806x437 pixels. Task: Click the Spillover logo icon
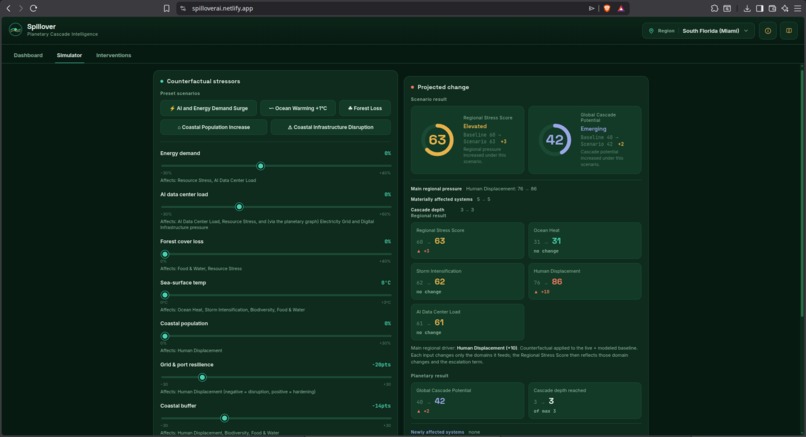[15, 30]
